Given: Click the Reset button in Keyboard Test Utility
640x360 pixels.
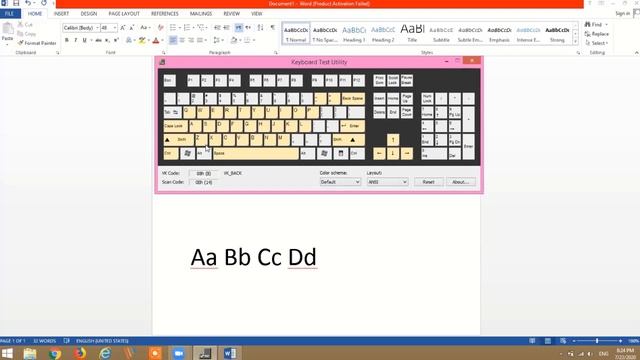Looking at the screenshot, I should click(x=429, y=182).
